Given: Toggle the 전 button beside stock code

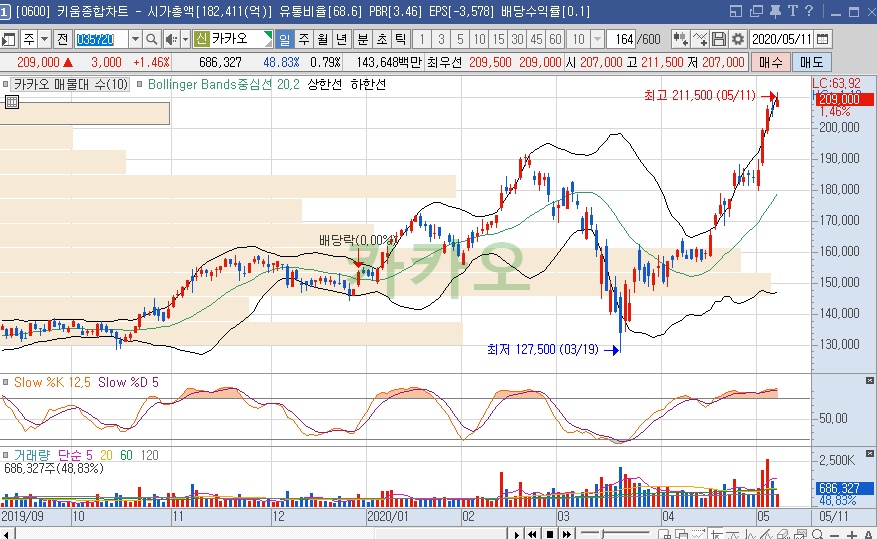Looking at the screenshot, I should [63, 39].
